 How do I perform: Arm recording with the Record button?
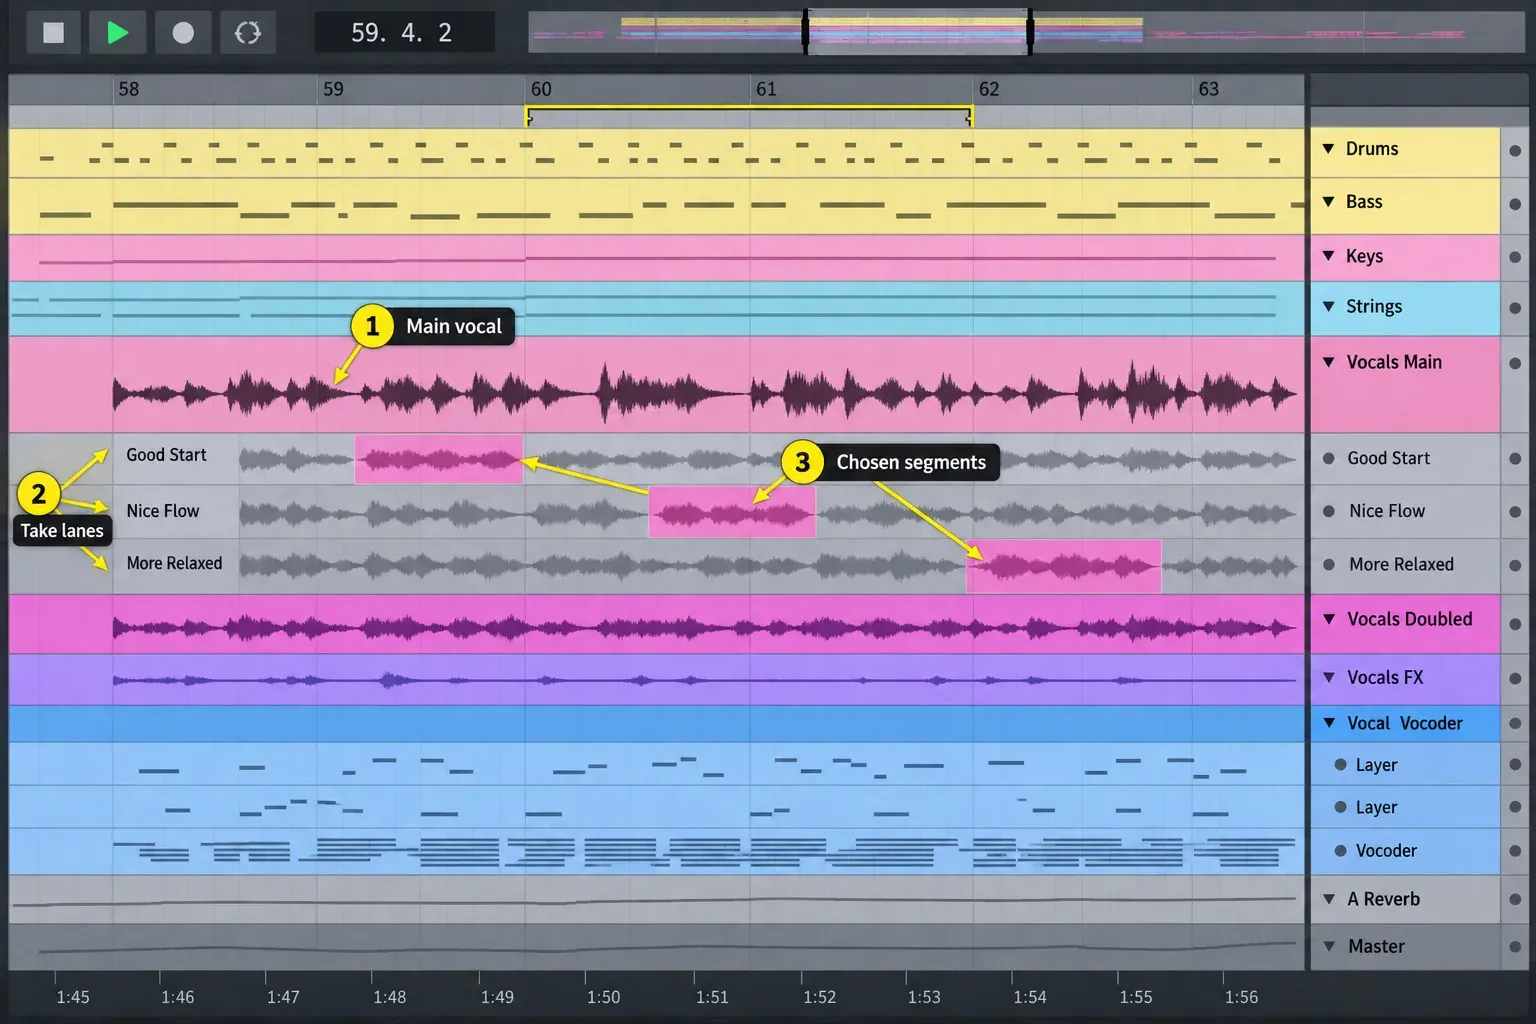pyautogui.click(x=183, y=33)
